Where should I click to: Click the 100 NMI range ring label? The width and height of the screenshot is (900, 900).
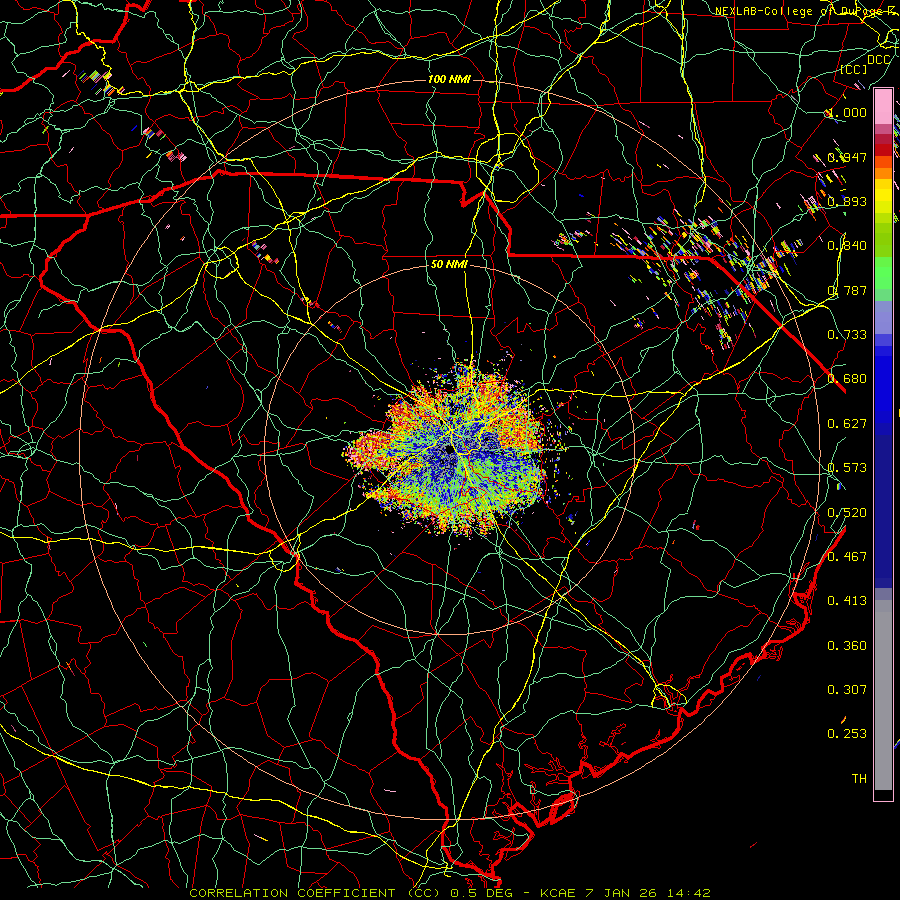449,79
